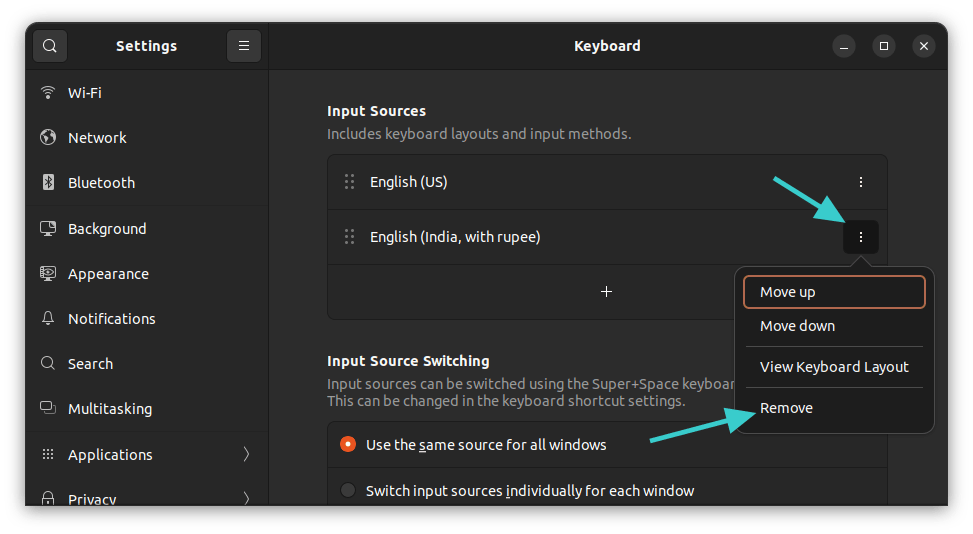Select 'Switch input sources individually' radio option
This screenshot has width=973, height=534.
[x=348, y=491]
